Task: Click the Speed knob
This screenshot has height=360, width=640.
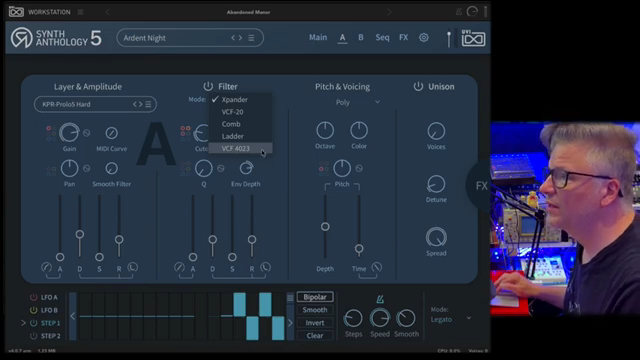Action: coord(380,318)
